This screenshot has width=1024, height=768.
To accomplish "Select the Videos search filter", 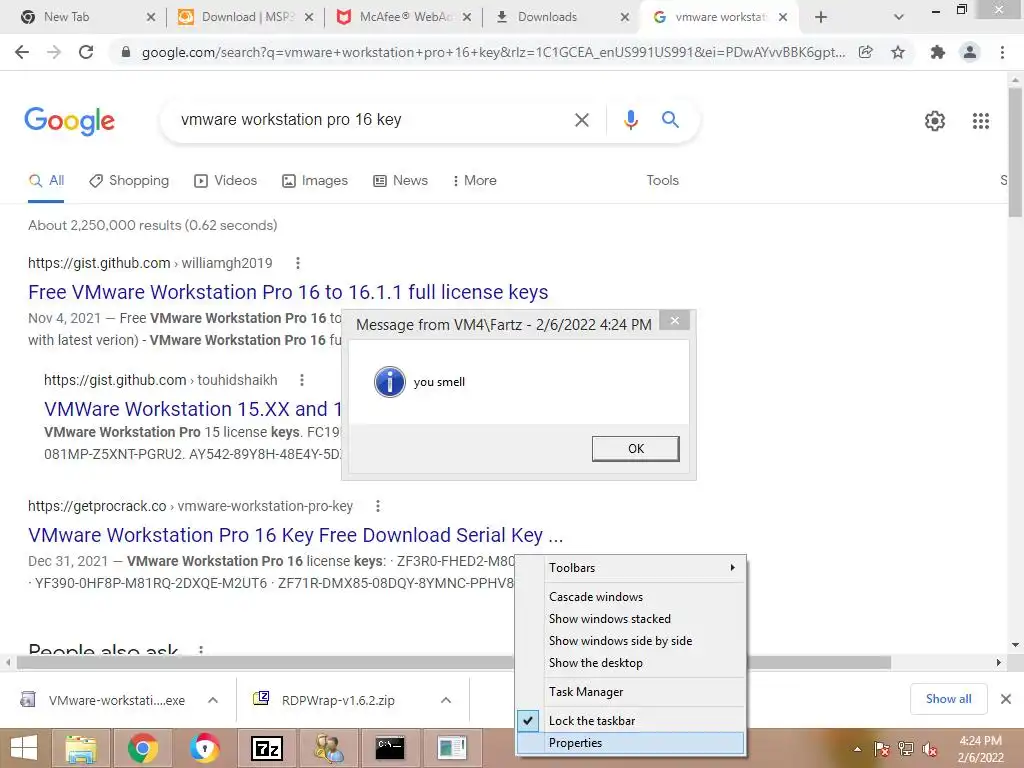I will coord(225,181).
